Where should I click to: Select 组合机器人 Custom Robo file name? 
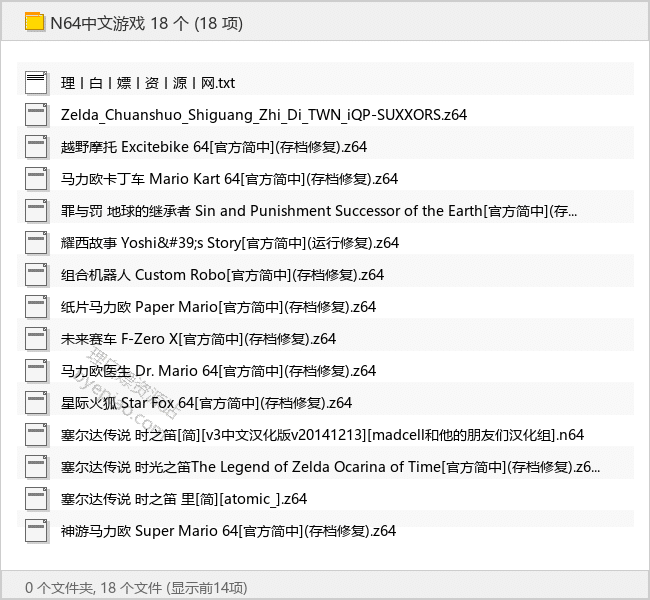coord(222,275)
